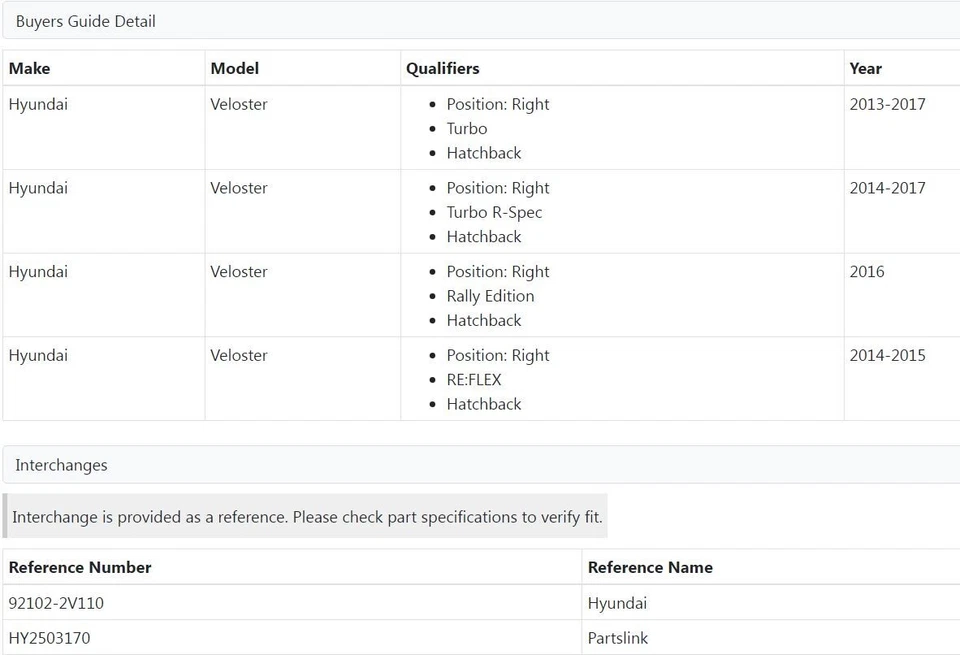The width and height of the screenshot is (960, 655).
Task: Click the Reference Number column header
Action: pyautogui.click(x=80, y=567)
